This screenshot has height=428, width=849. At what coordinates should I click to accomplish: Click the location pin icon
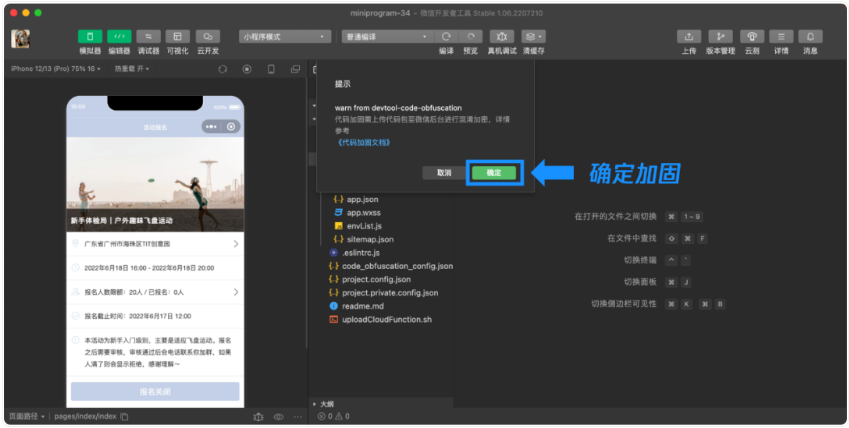click(x=75, y=244)
